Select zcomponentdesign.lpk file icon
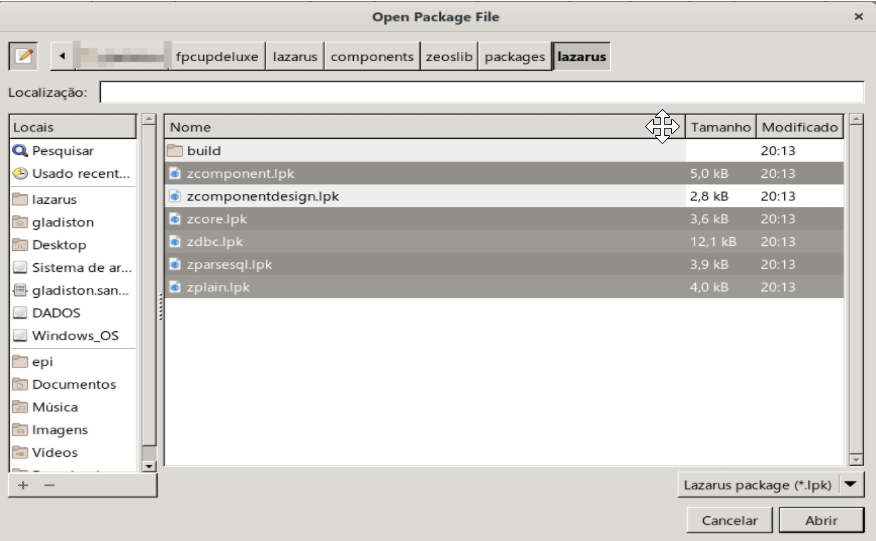Image resolution: width=876 pixels, height=541 pixels. point(175,196)
